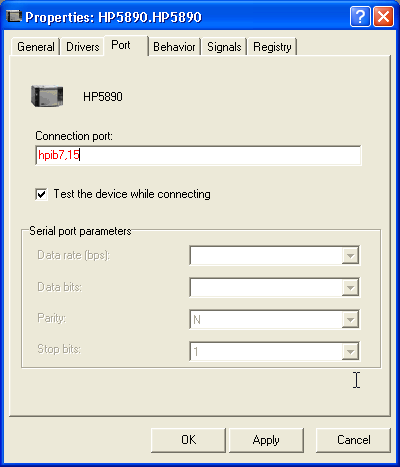The height and width of the screenshot is (467, 400).
Task: Click the title bar device icon
Action: click(14, 16)
